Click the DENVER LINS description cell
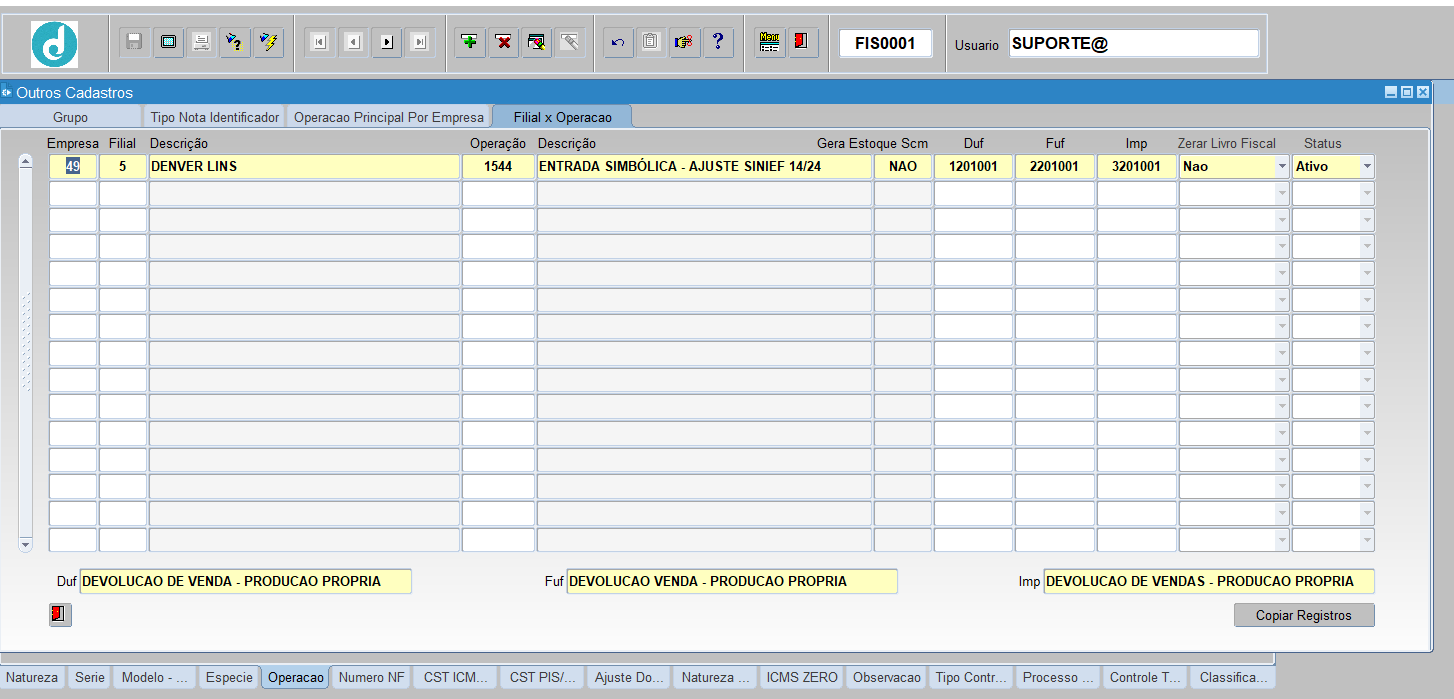This screenshot has height=699, width=1454. [x=304, y=167]
